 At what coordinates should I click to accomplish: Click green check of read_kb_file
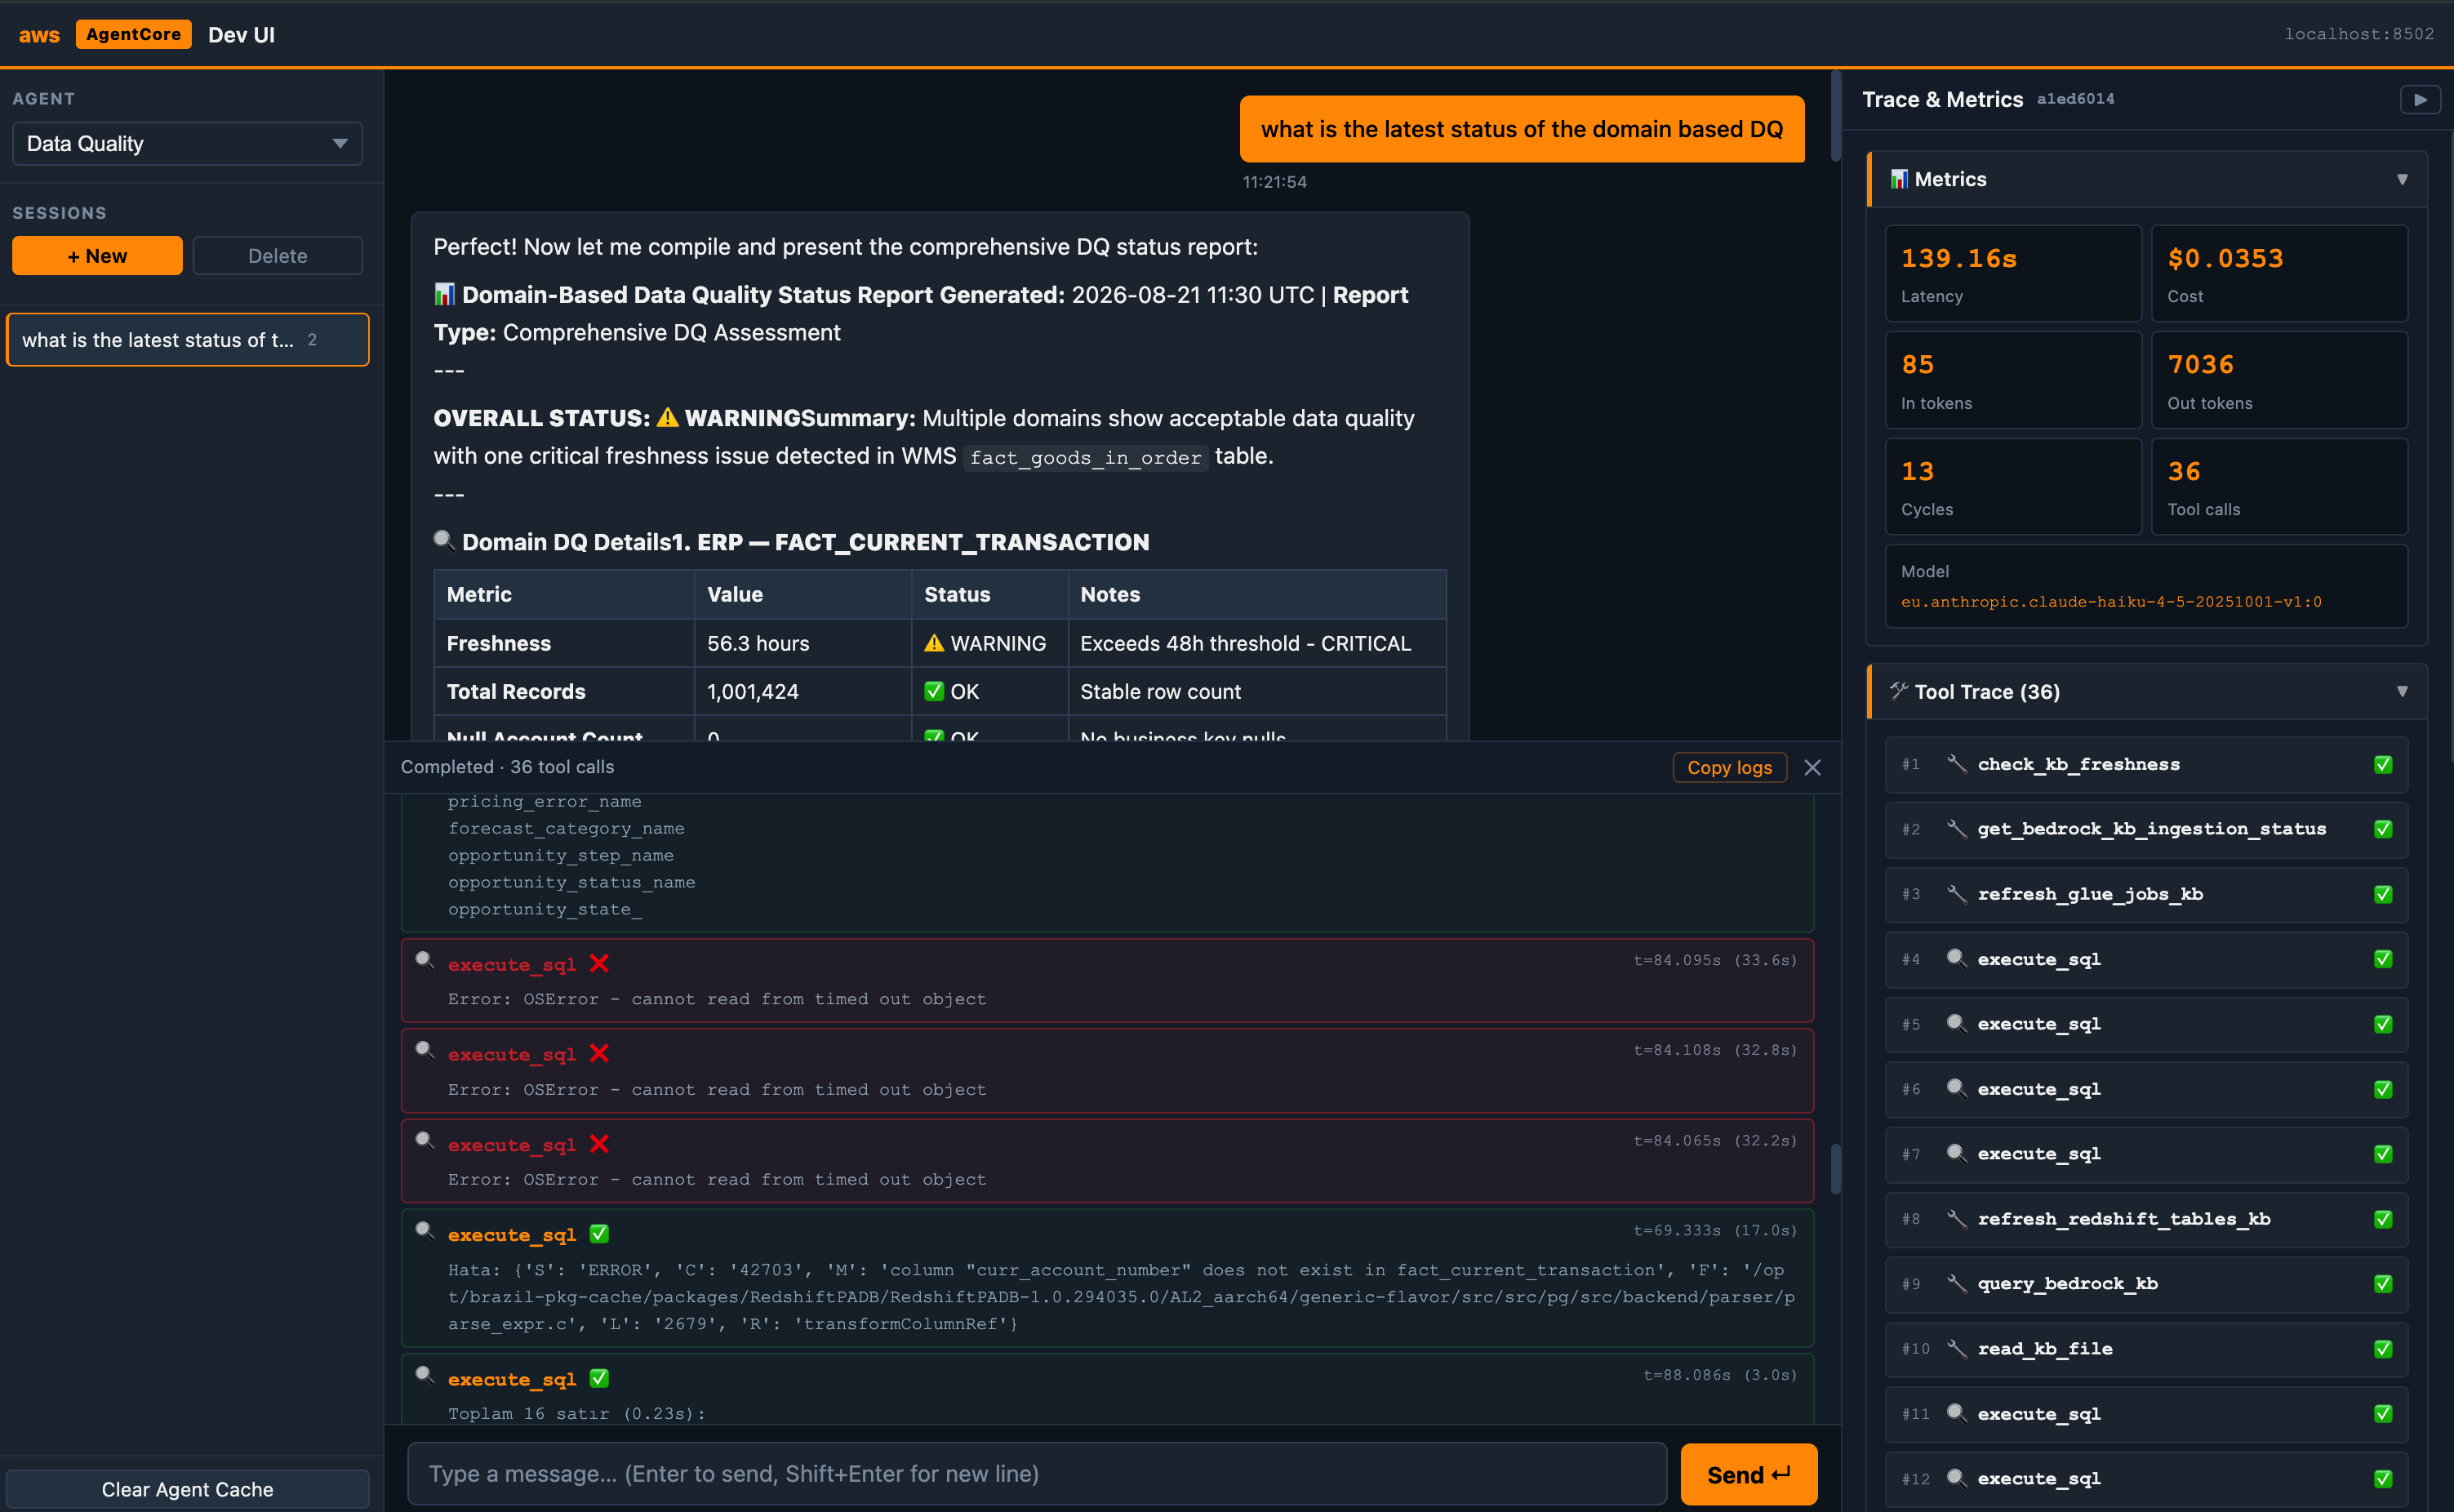2383,1349
